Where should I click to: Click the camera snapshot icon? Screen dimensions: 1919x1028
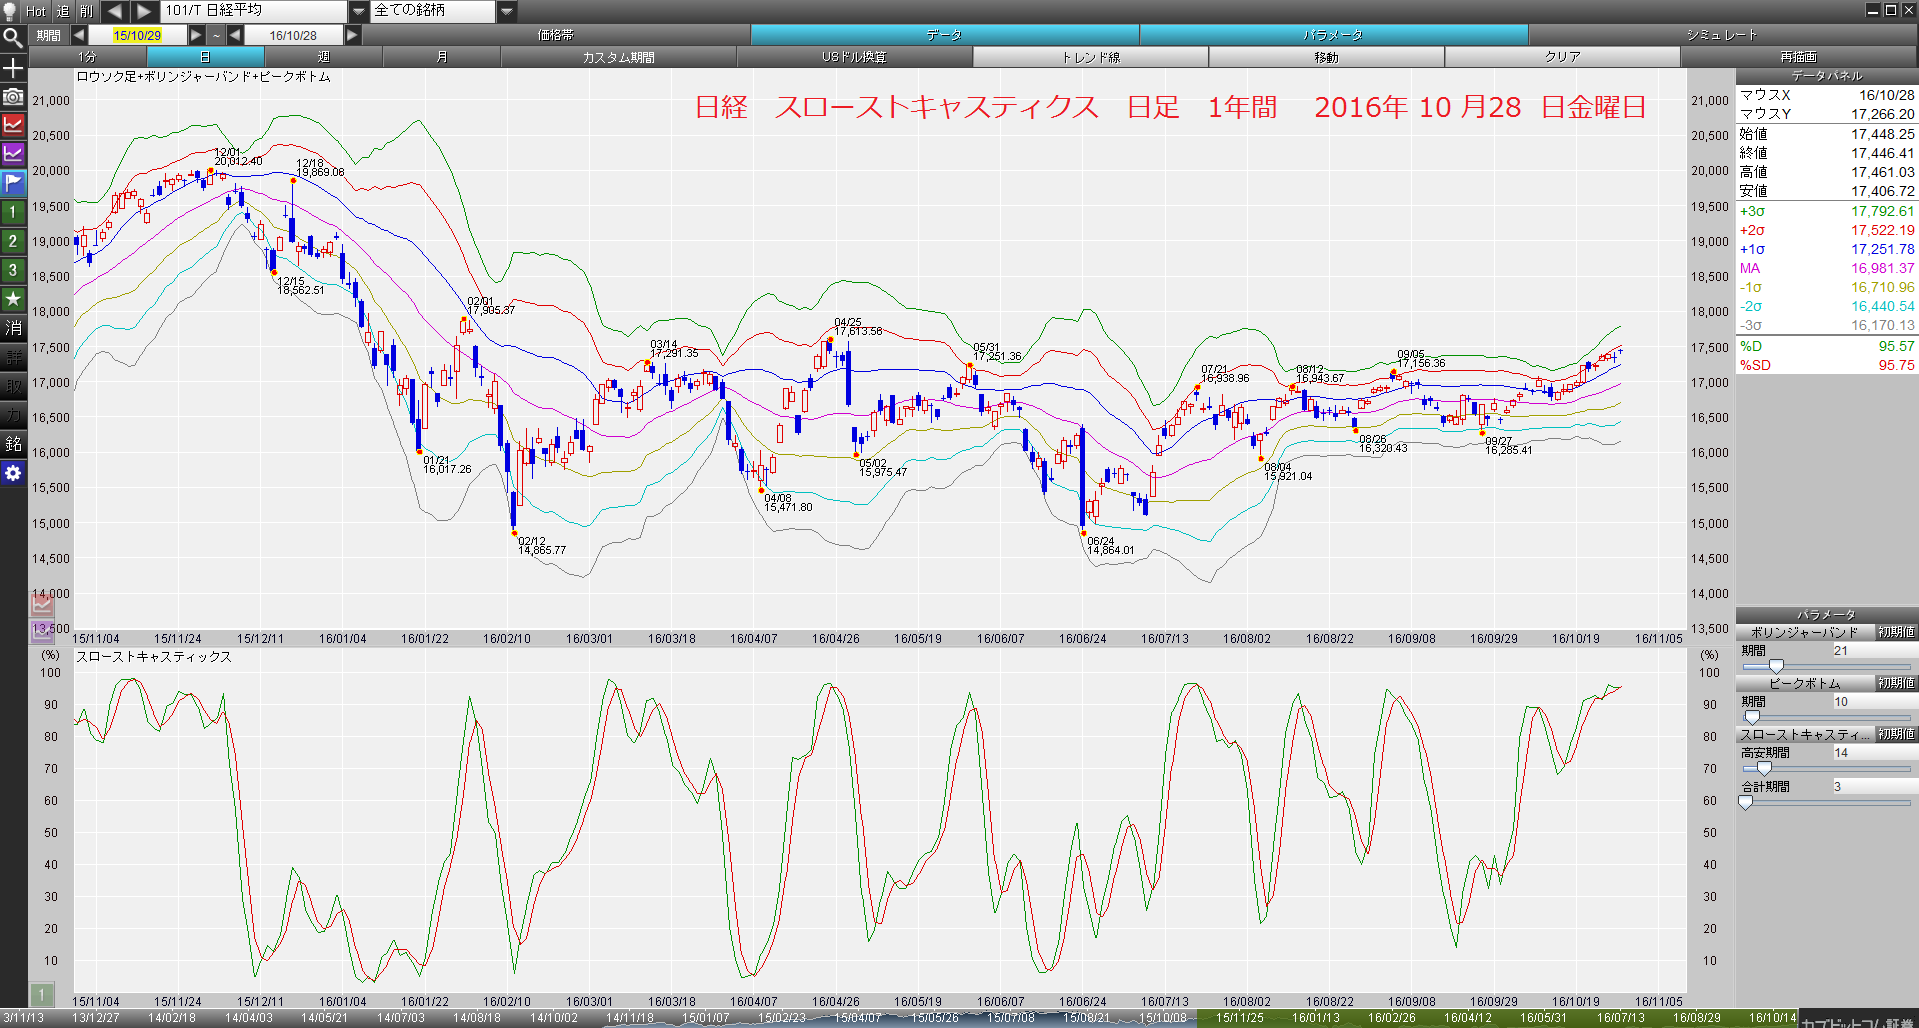[13, 97]
